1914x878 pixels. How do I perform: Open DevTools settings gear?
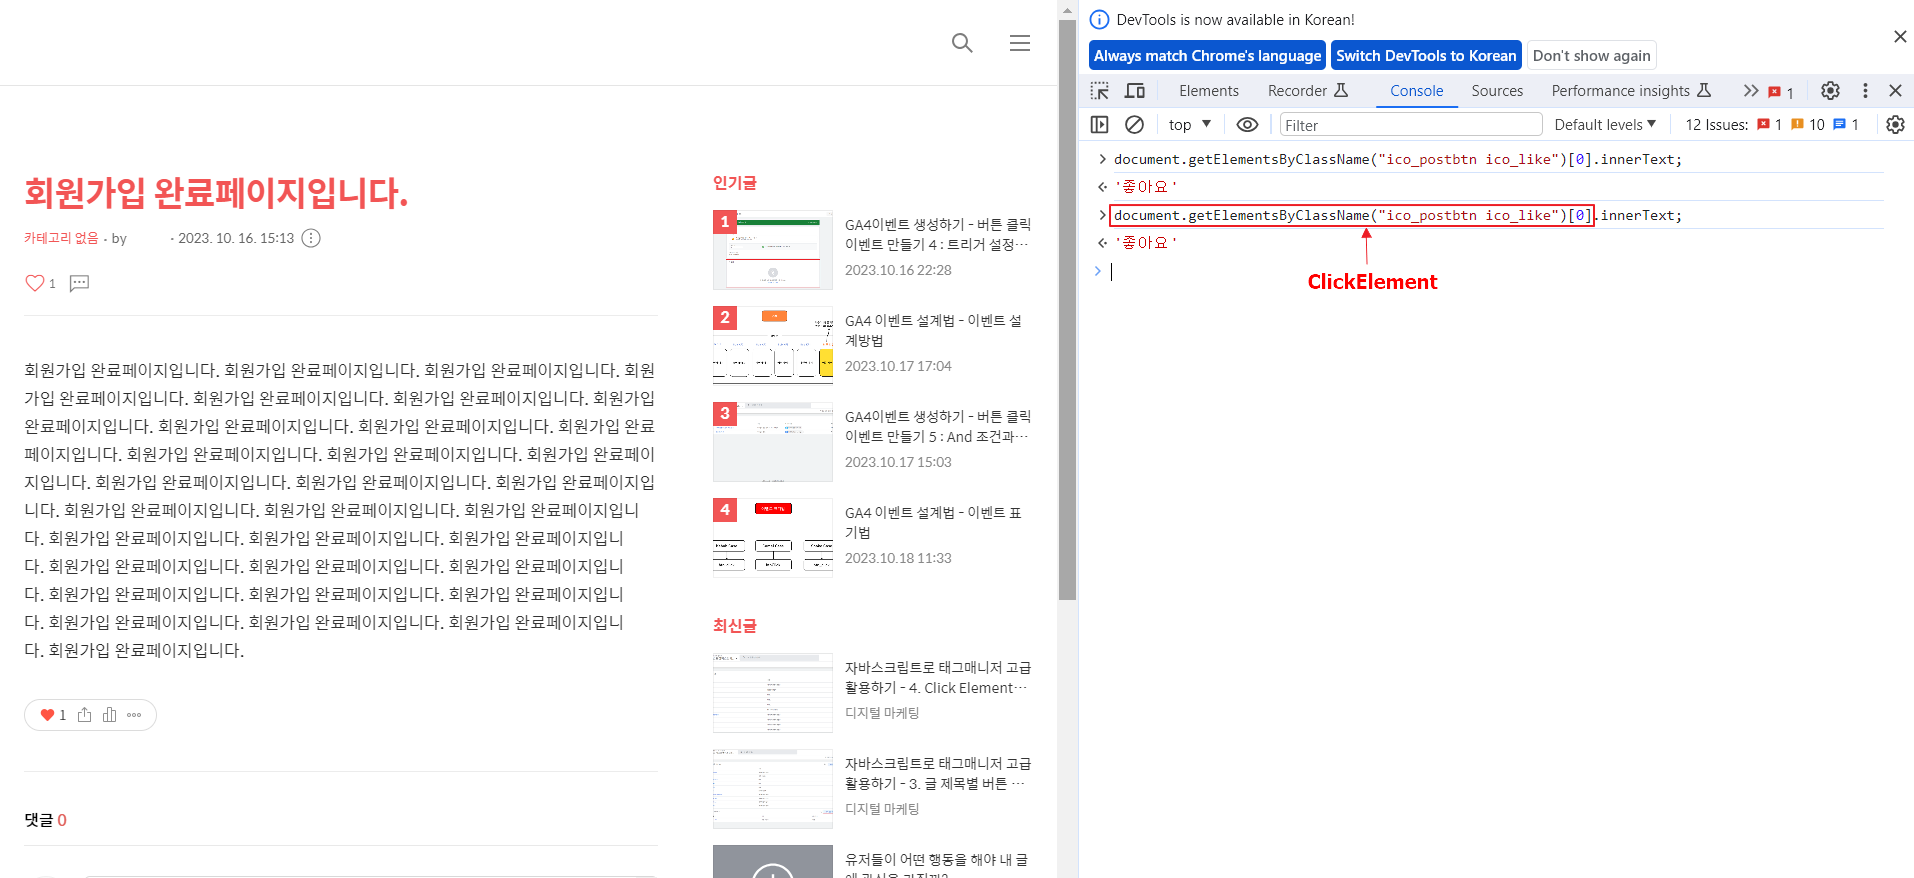click(1830, 91)
